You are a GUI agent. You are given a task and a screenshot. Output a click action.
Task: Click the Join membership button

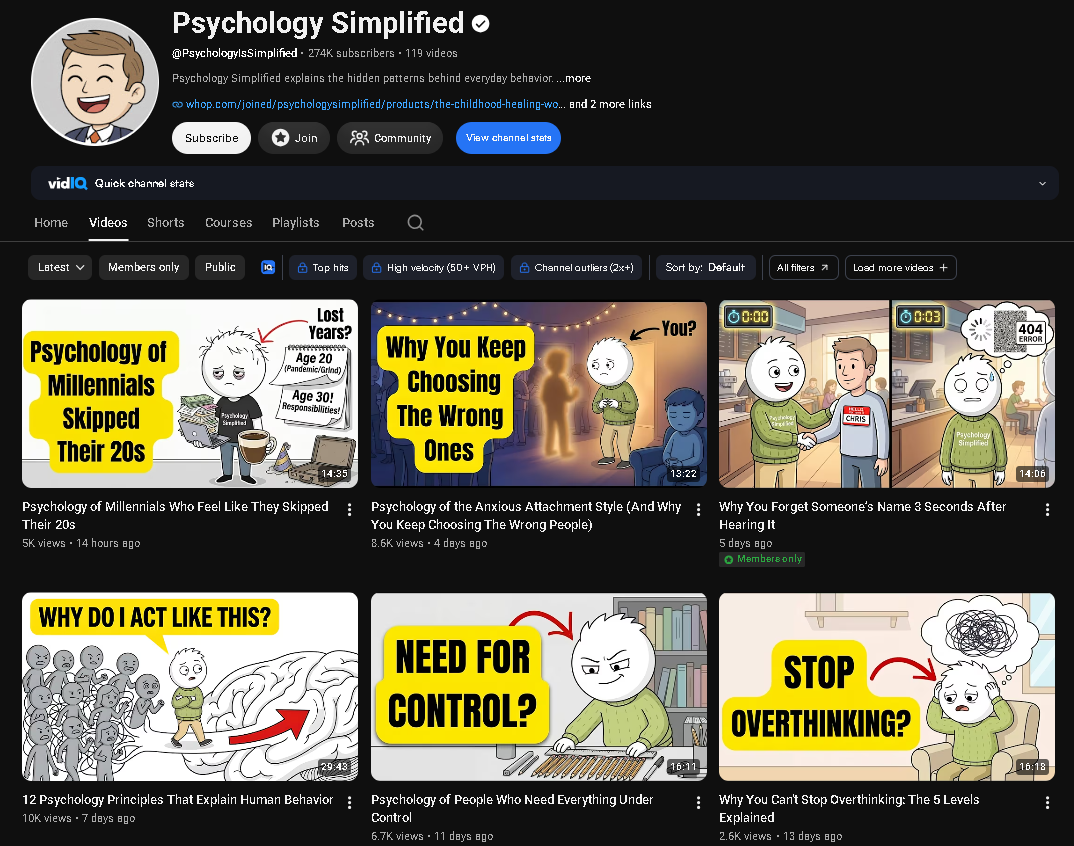[x=294, y=138]
